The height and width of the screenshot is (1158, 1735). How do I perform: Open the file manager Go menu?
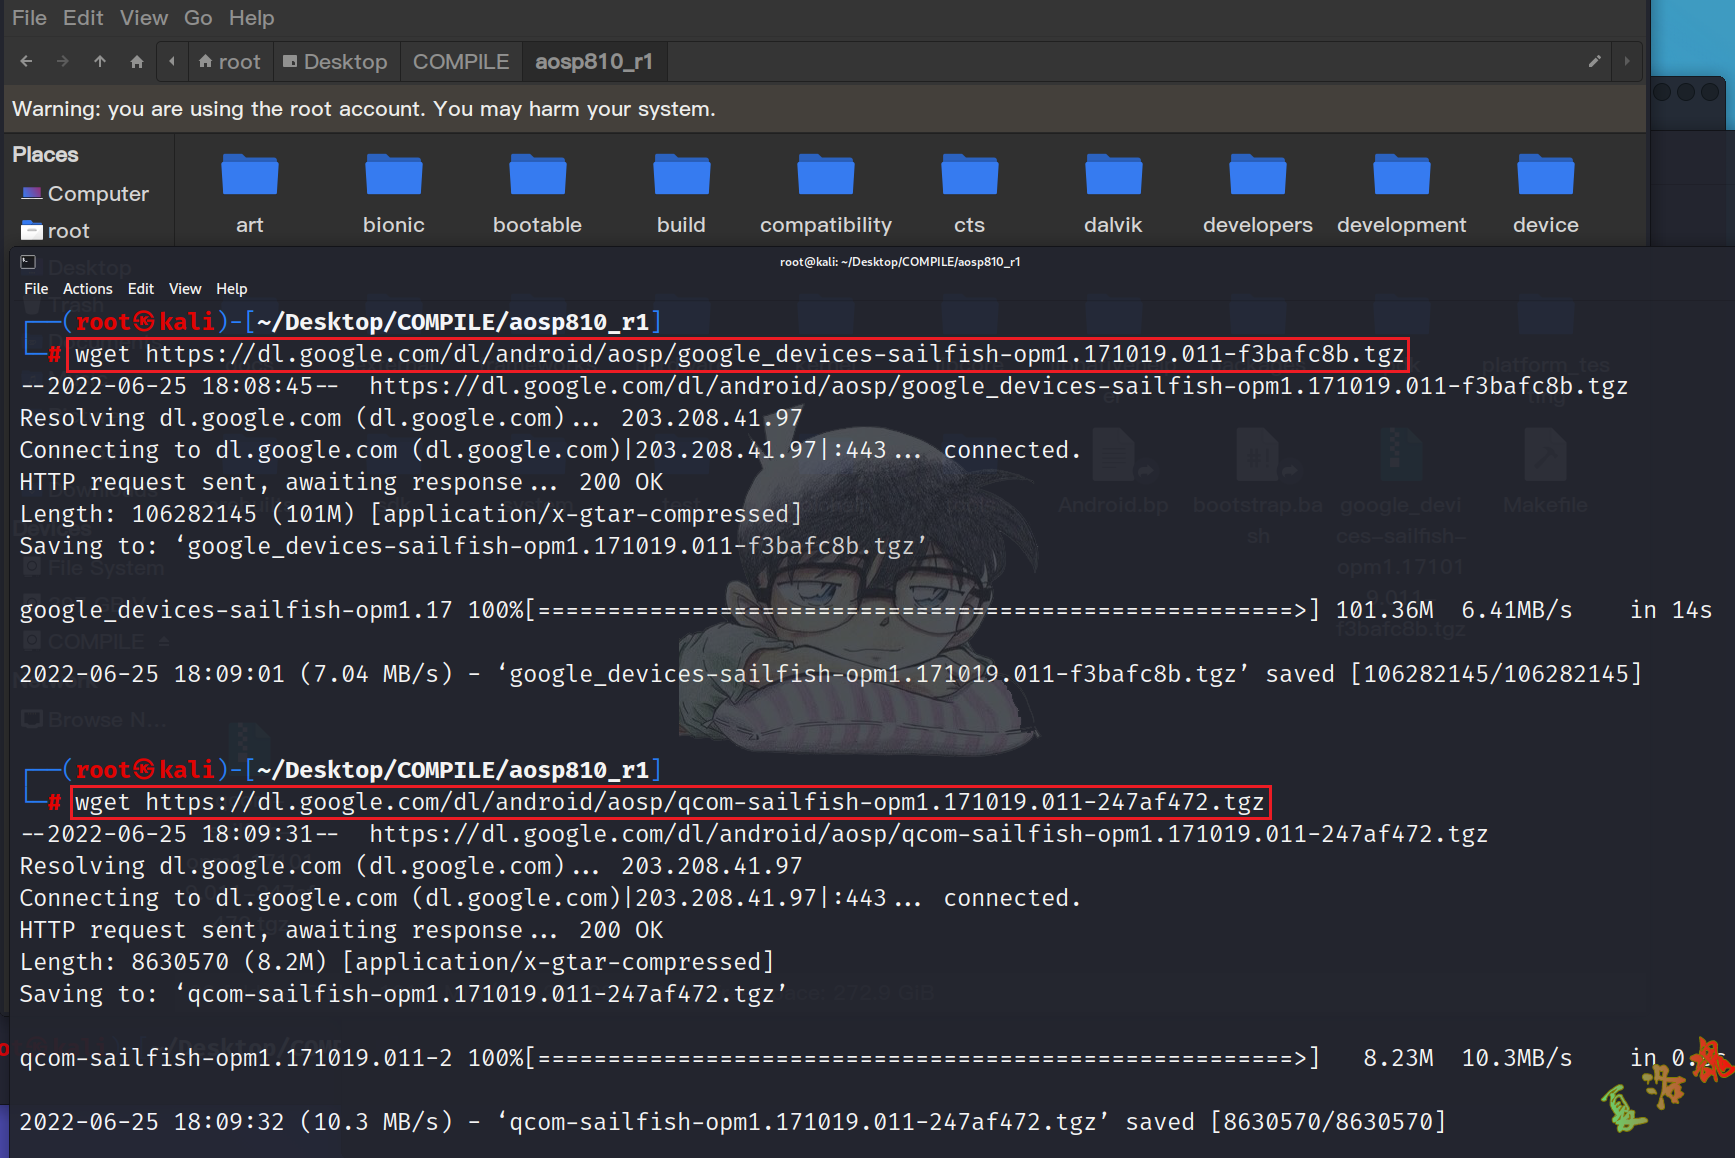(198, 18)
